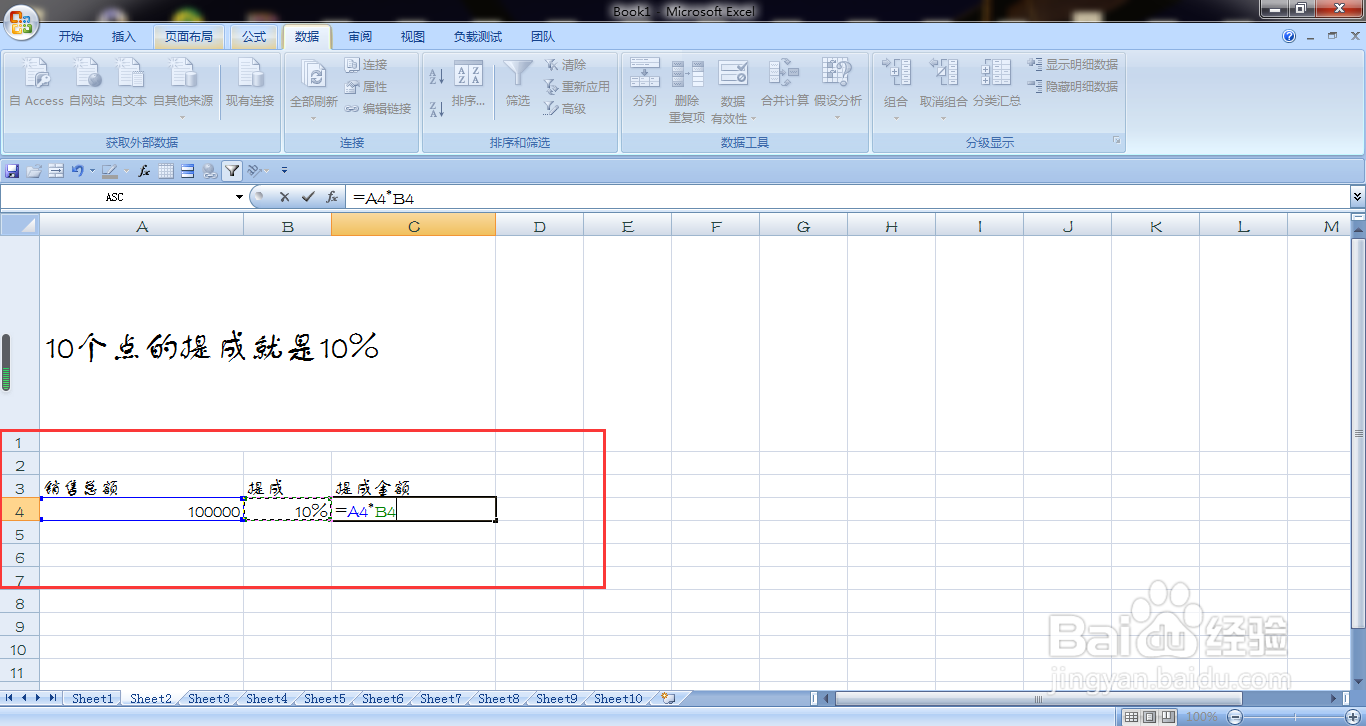Viewport: 1366px width, 726px height.
Task: Click Properties (属性) button
Action: tap(366, 87)
